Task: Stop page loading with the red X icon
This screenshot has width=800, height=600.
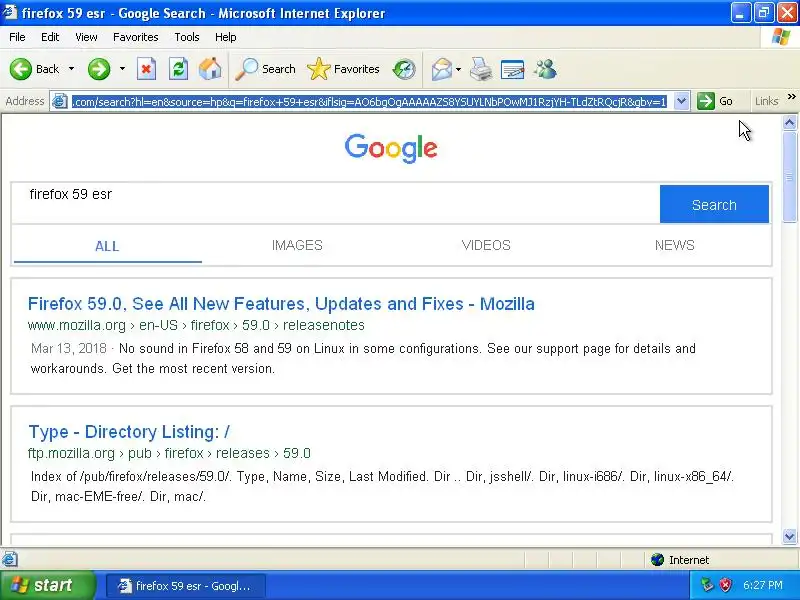Action: [146, 69]
